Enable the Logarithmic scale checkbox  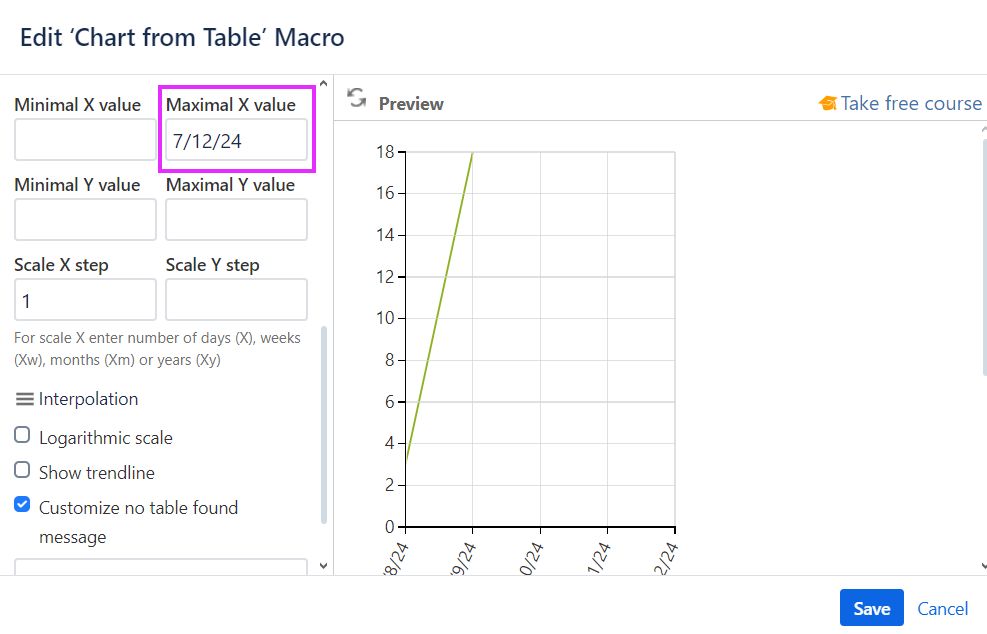pyautogui.click(x=22, y=436)
